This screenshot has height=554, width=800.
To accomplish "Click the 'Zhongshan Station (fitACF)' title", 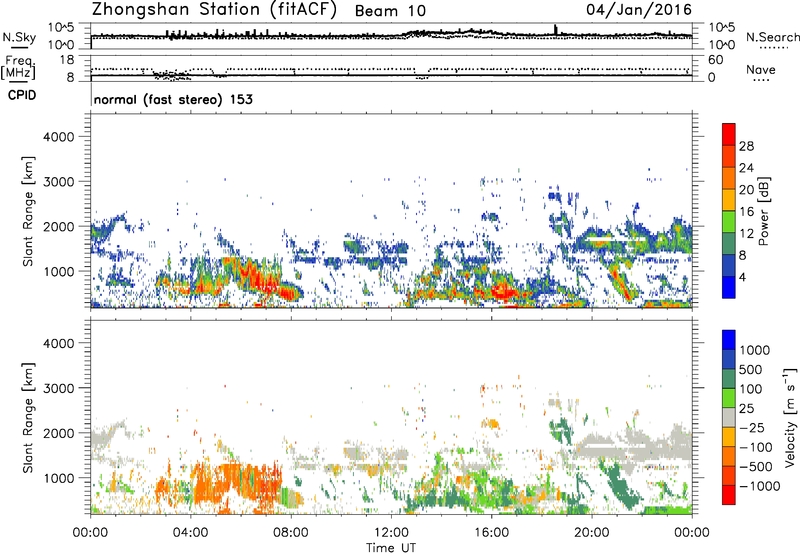I will [215, 10].
